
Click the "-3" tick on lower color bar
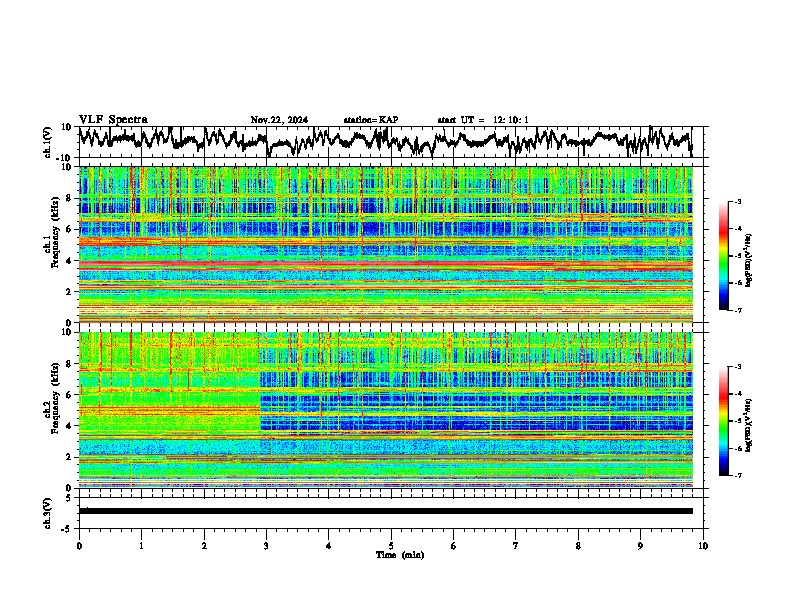coord(737,367)
